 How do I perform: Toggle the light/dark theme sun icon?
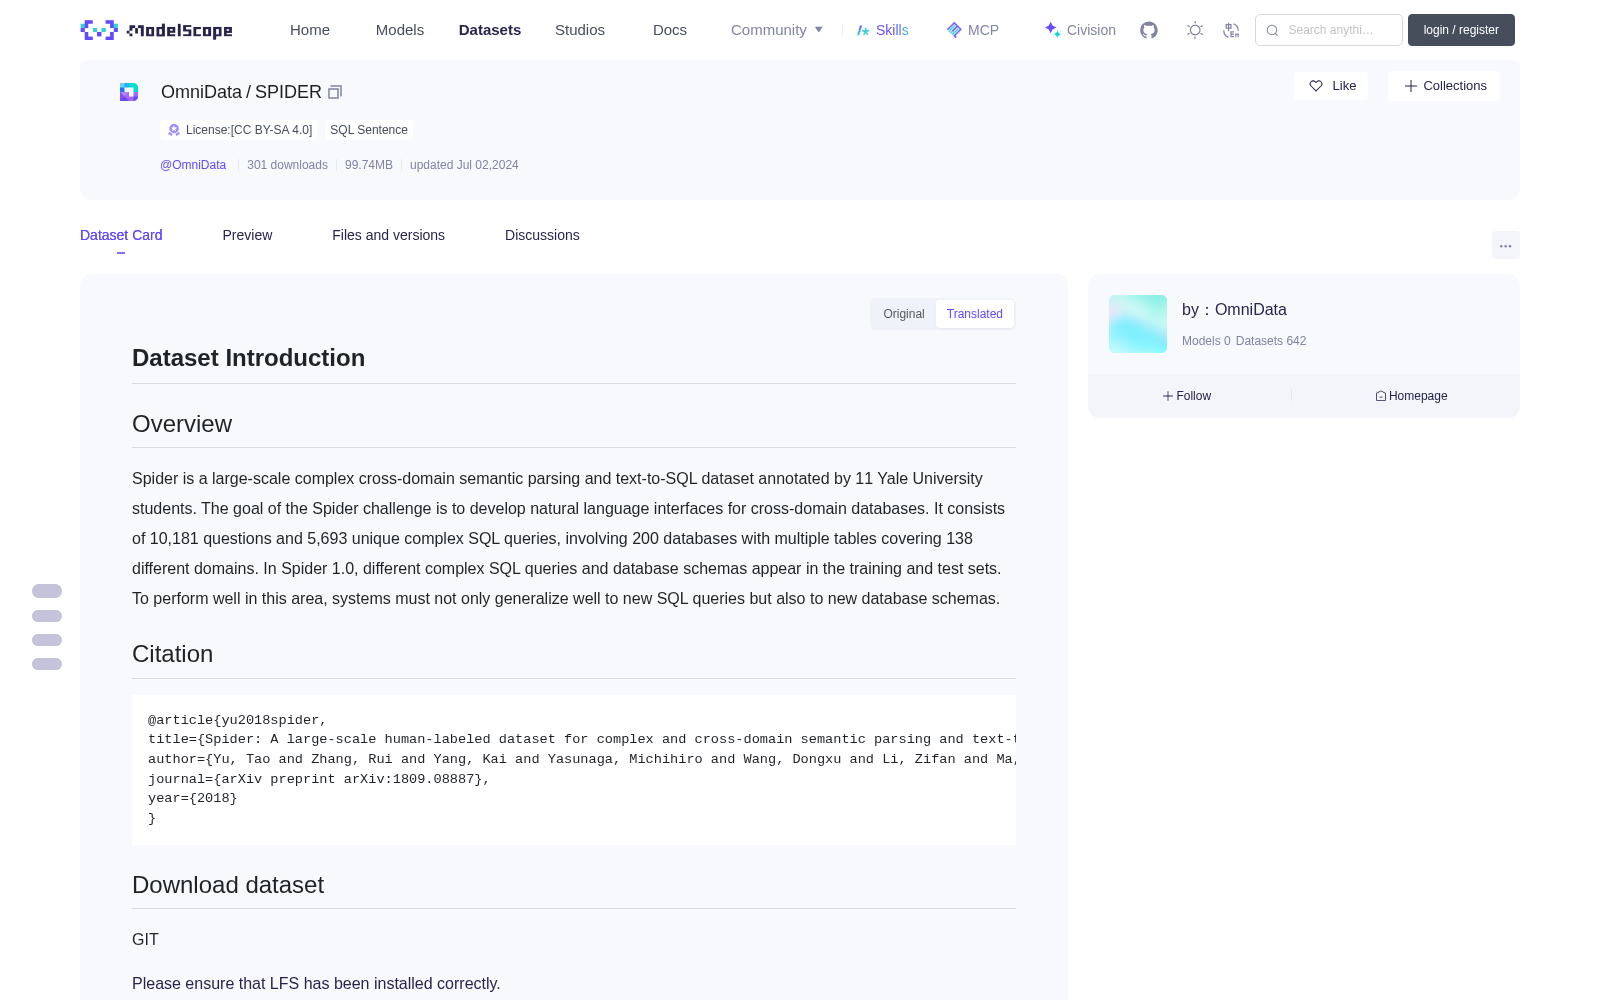1195,30
